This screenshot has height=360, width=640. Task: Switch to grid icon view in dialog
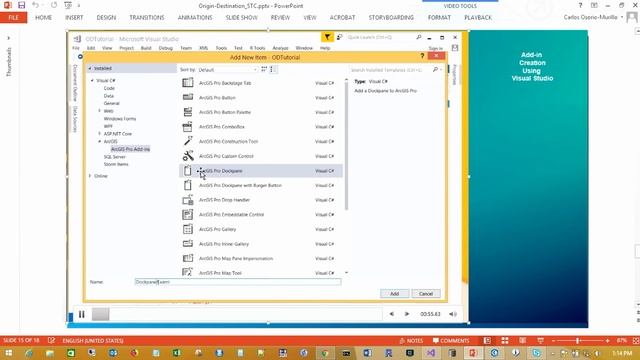264,69
